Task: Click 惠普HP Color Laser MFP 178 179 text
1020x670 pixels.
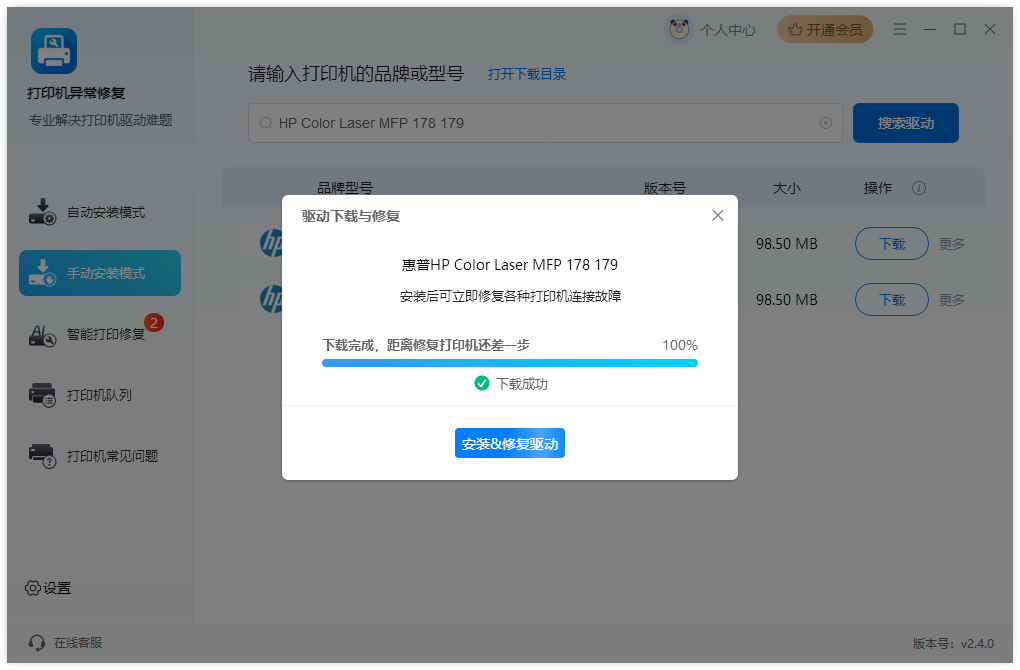Action: (510, 265)
